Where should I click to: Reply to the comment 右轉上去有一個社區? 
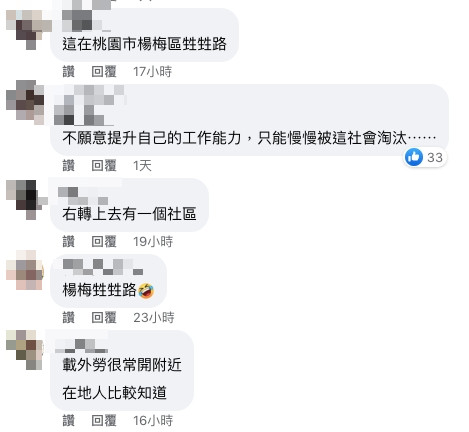click(104, 241)
